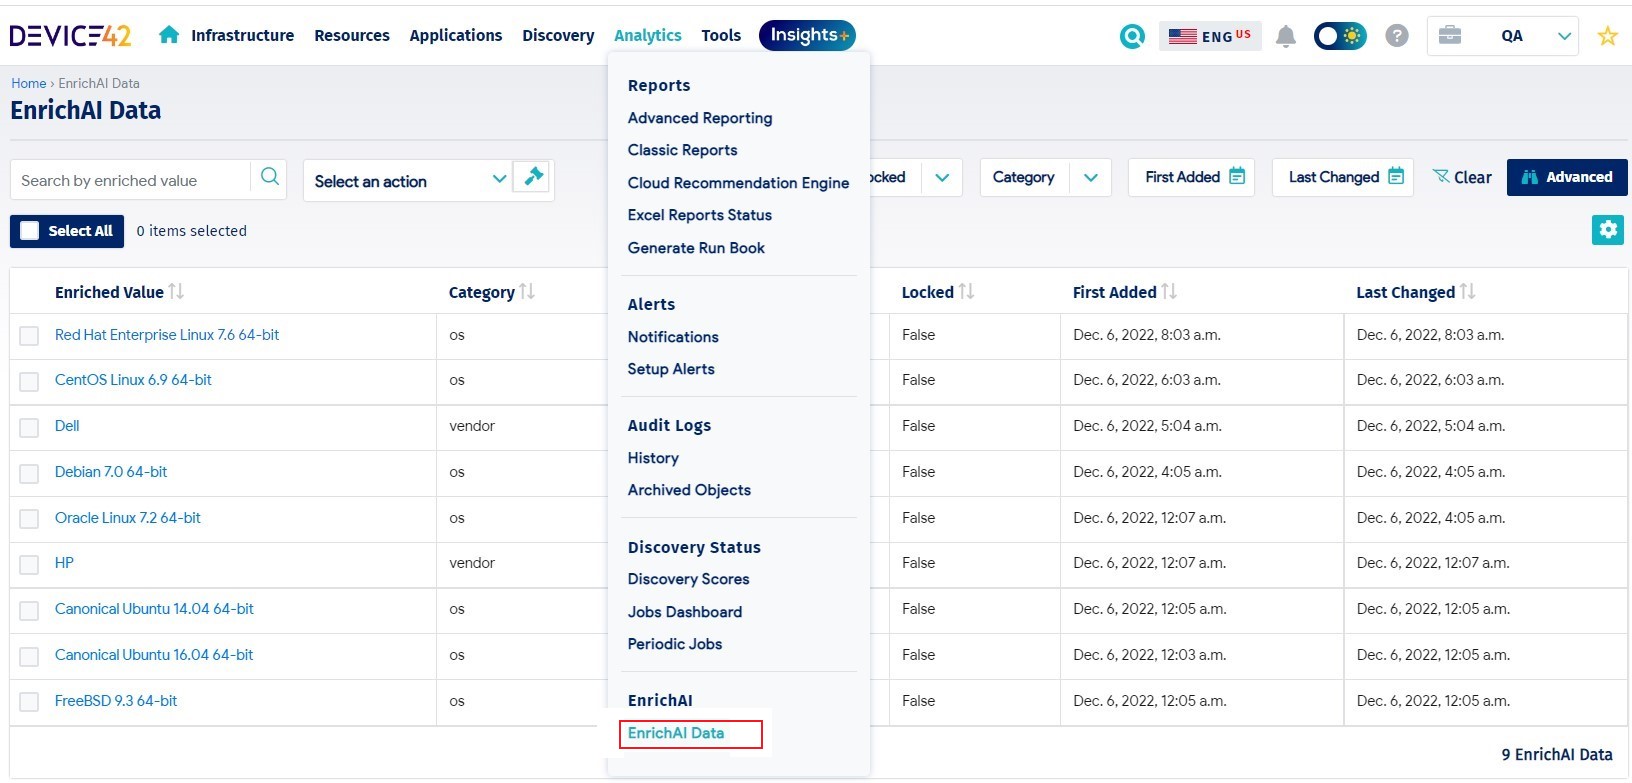Click the Home house icon
The image size is (1632, 783).
point(169,35)
